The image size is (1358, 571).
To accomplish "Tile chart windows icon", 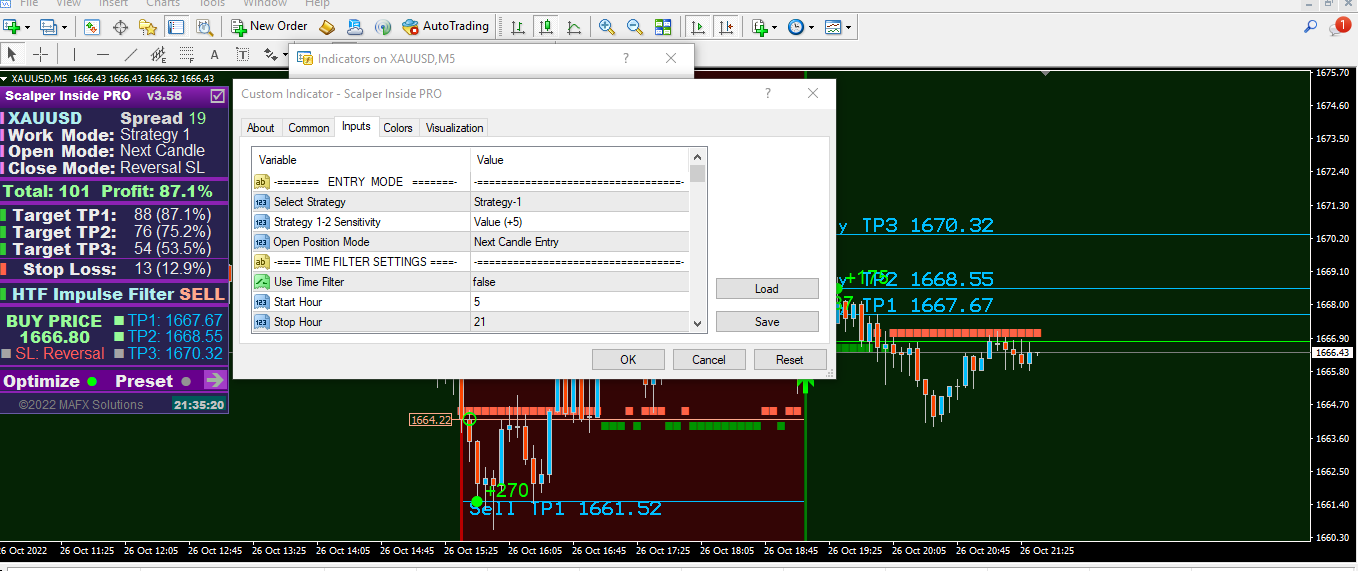I will pos(663,27).
